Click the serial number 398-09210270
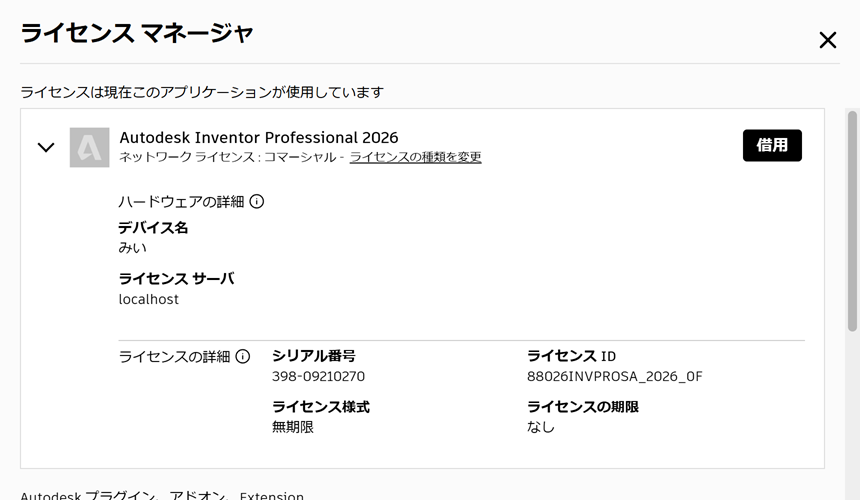Viewport: 860px width, 500px height. point(319,377)
